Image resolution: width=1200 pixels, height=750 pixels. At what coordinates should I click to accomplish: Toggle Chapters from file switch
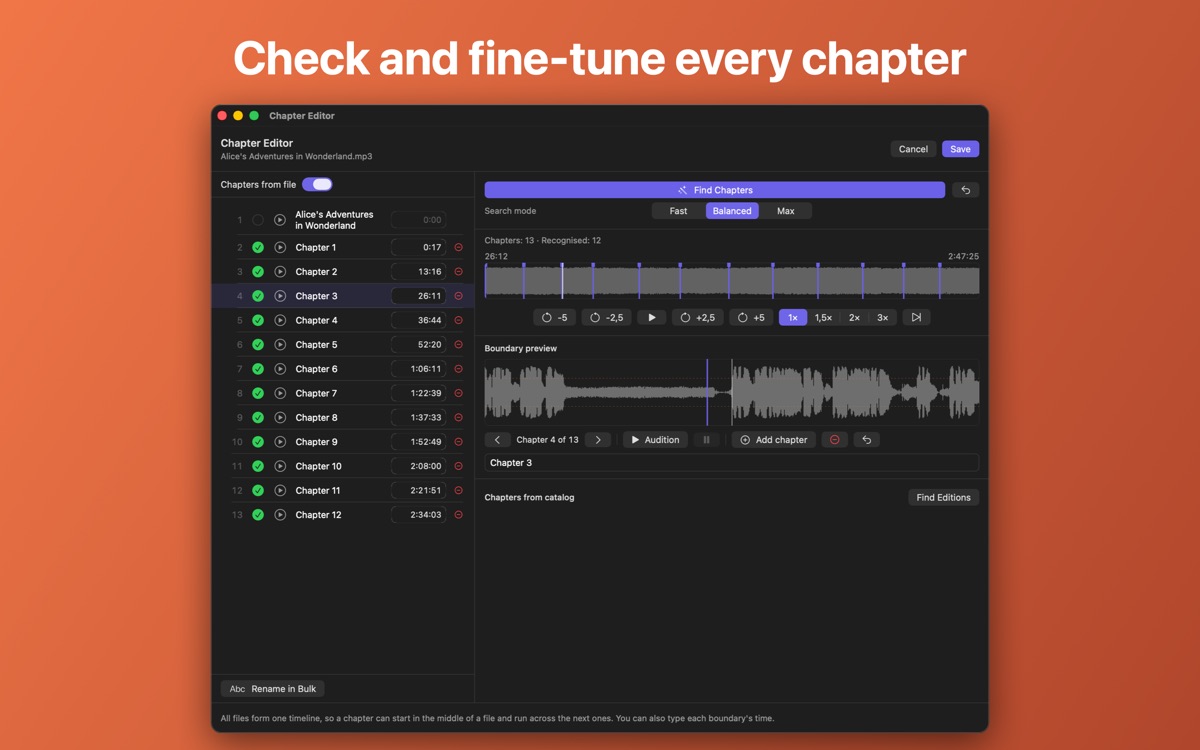click(x=317, y=184)
